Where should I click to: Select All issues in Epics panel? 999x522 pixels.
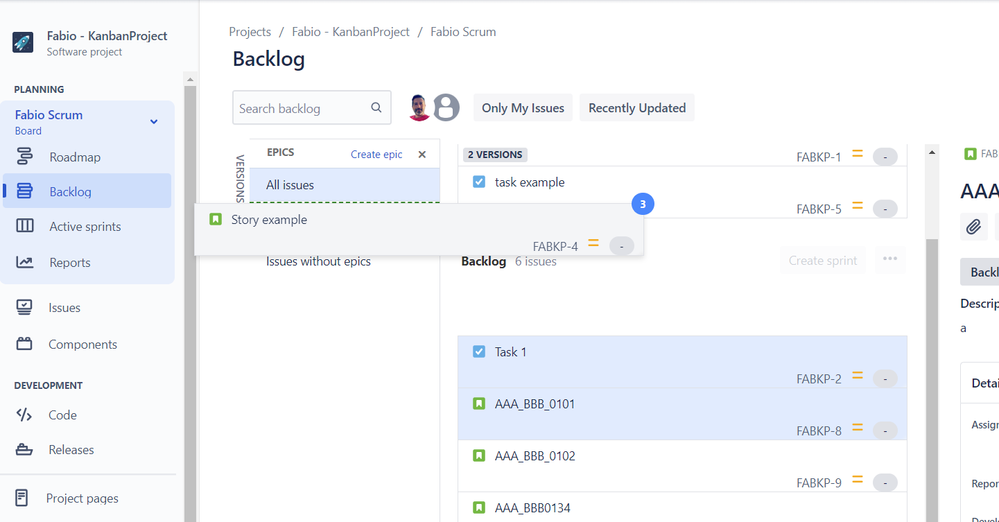290,185
